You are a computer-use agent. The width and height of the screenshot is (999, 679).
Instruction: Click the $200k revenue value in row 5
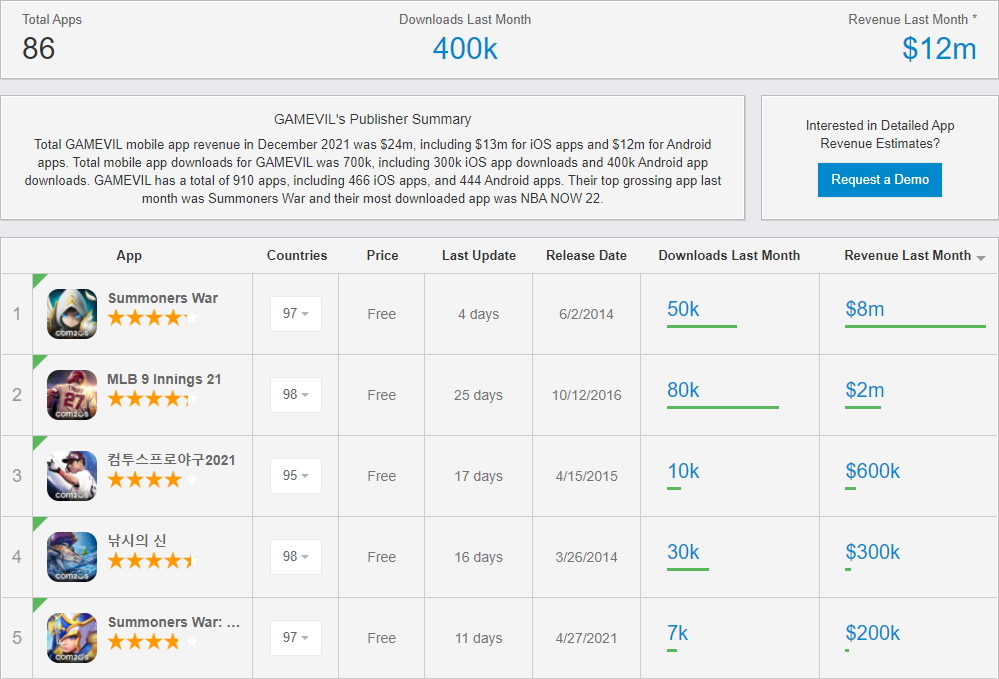(x=872, y=633)
